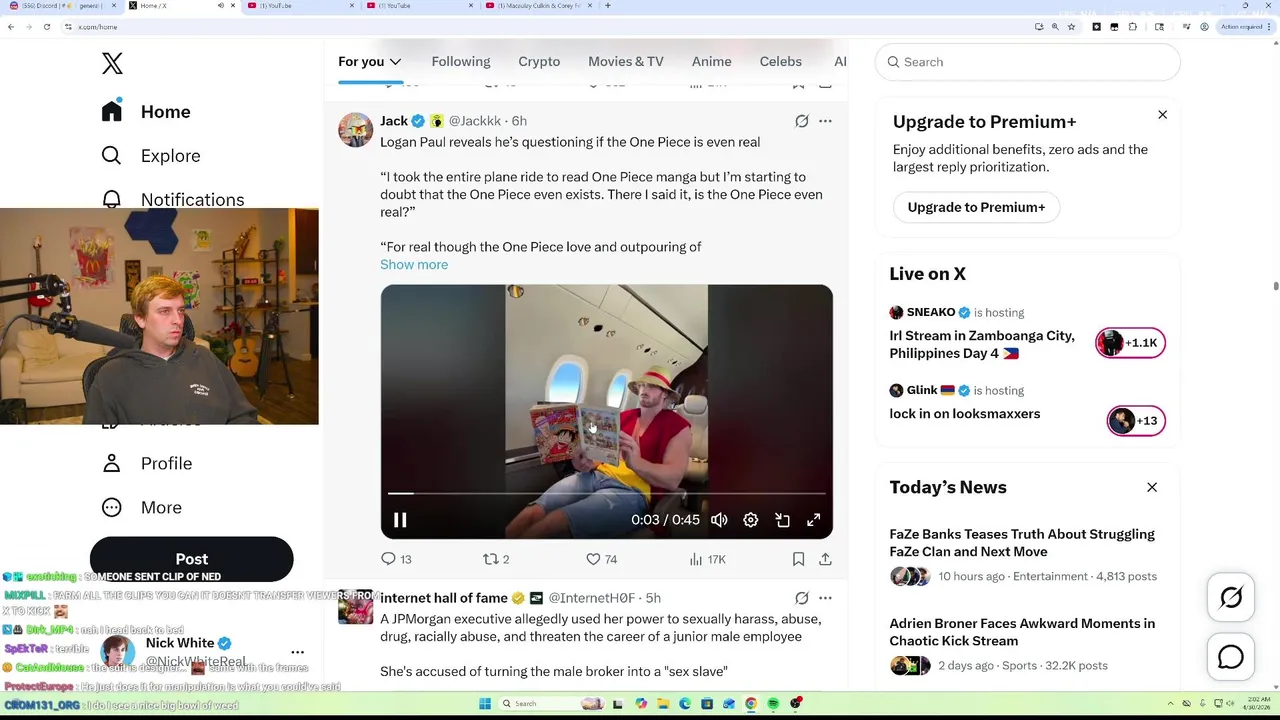Switch to the Anime tab
Screen dimensions: 1280x720
(x=711, y=61)
